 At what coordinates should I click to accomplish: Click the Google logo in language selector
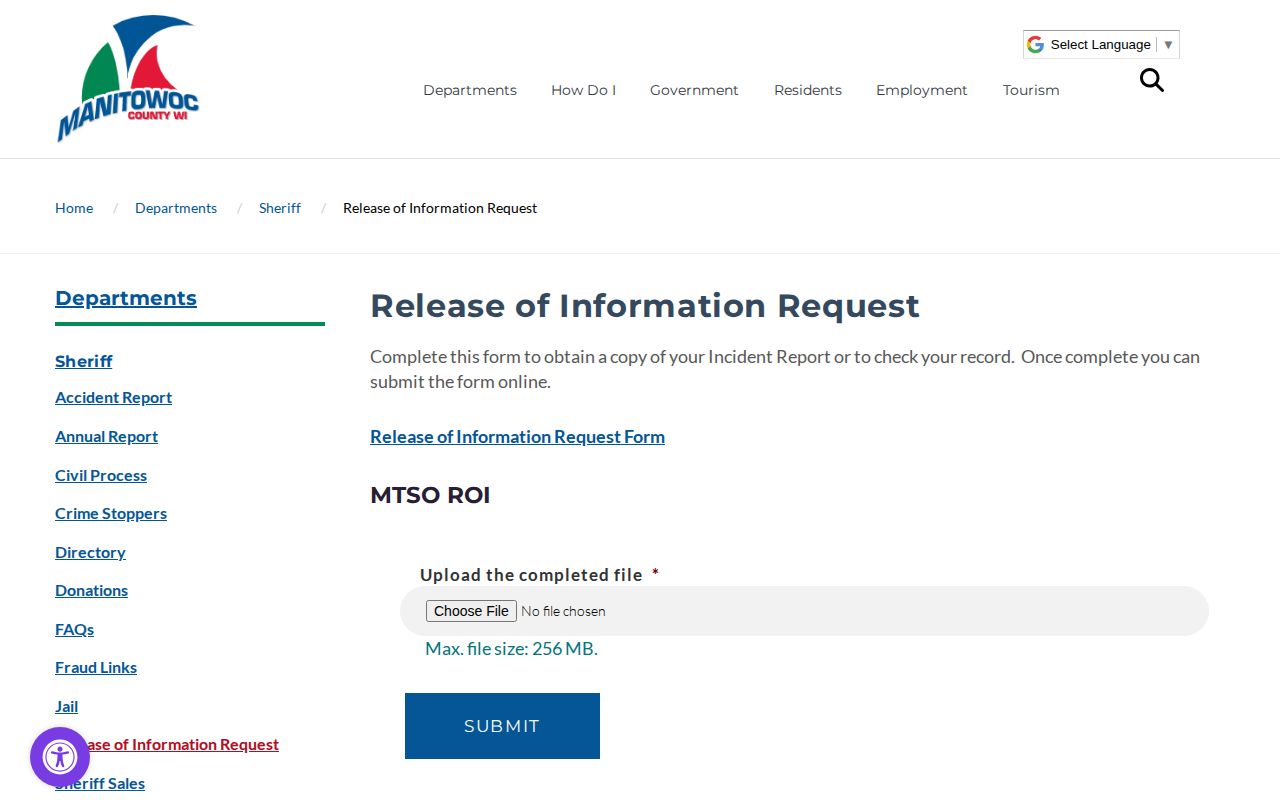[x=1035, y=44]
